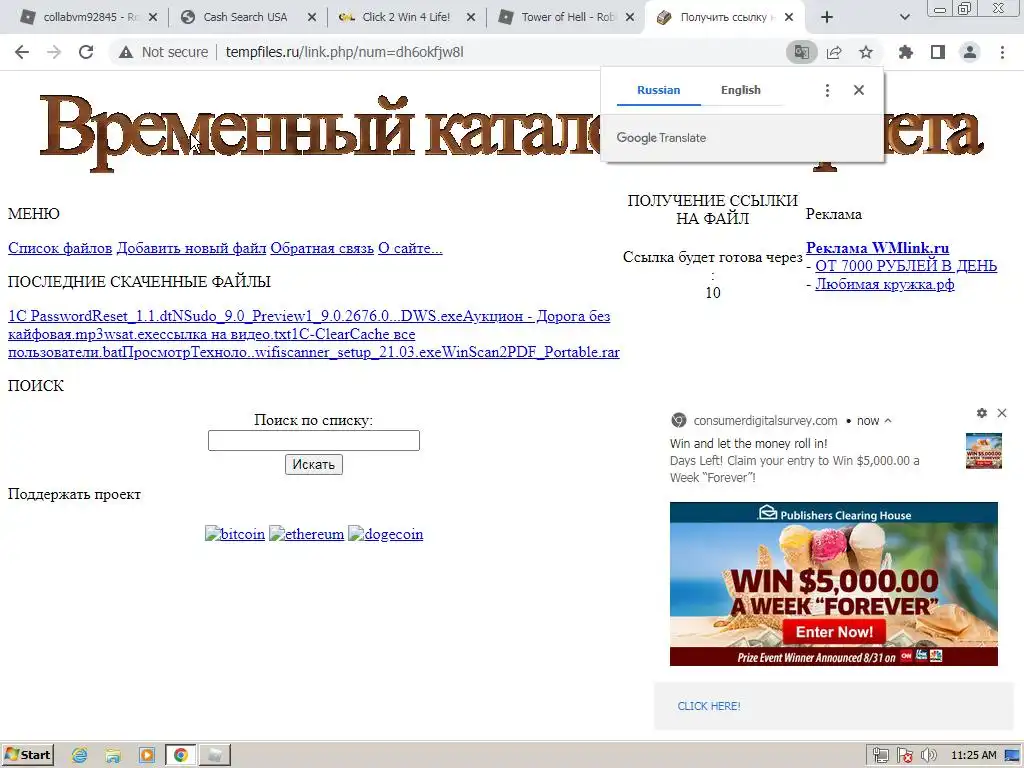1024x768 pixels.
Task: Share this page via the share icon
Action: [x=834, y=52]
